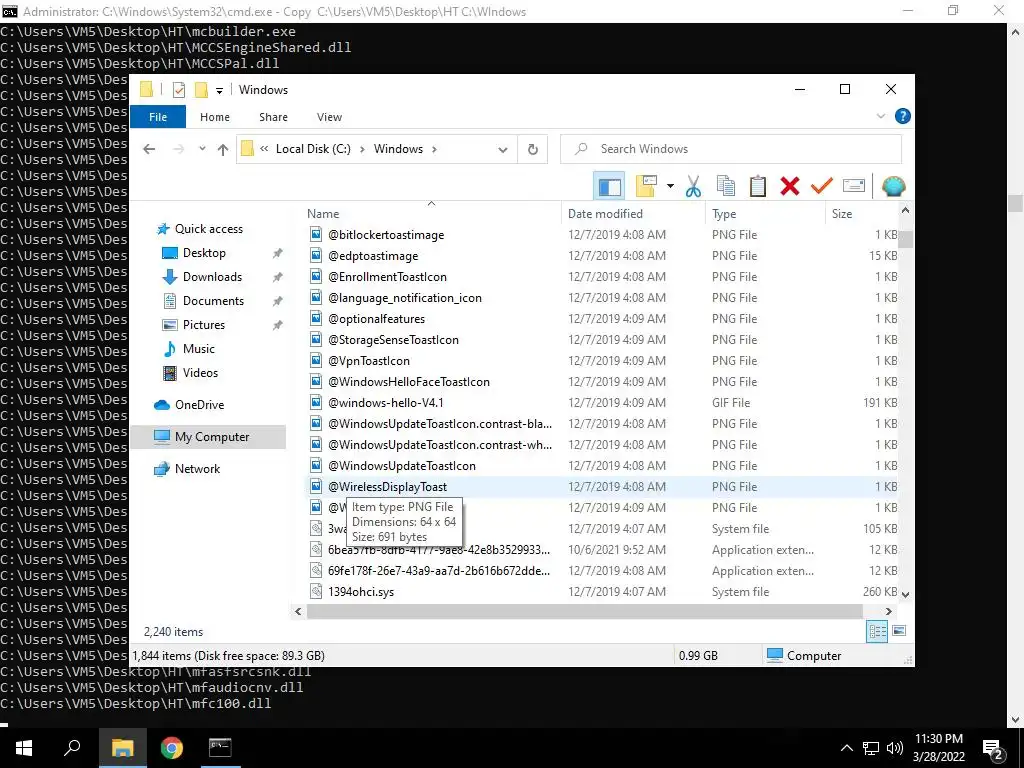The width and height of the screenshot is (1024, 768).
Task: Click the new folder icon in toolbar
Action: (646, 187)
